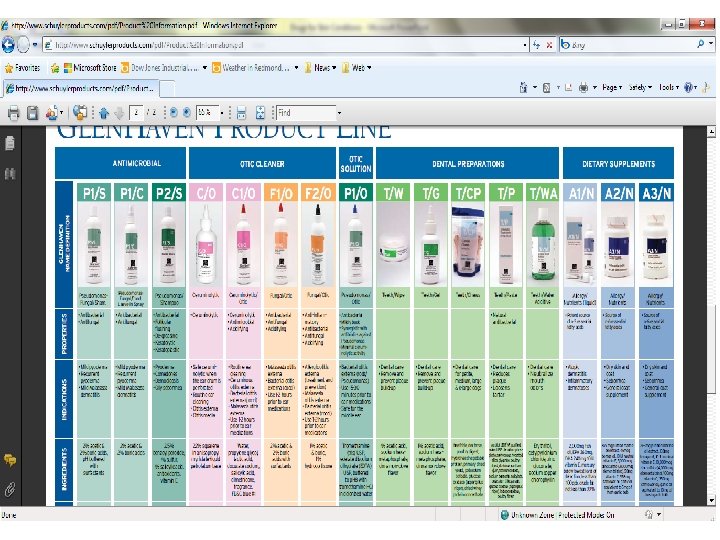Open the Comments panel speech bubble icon
Image resolution: width=720 pixels, height=540 pixels.
click(10, 460)
